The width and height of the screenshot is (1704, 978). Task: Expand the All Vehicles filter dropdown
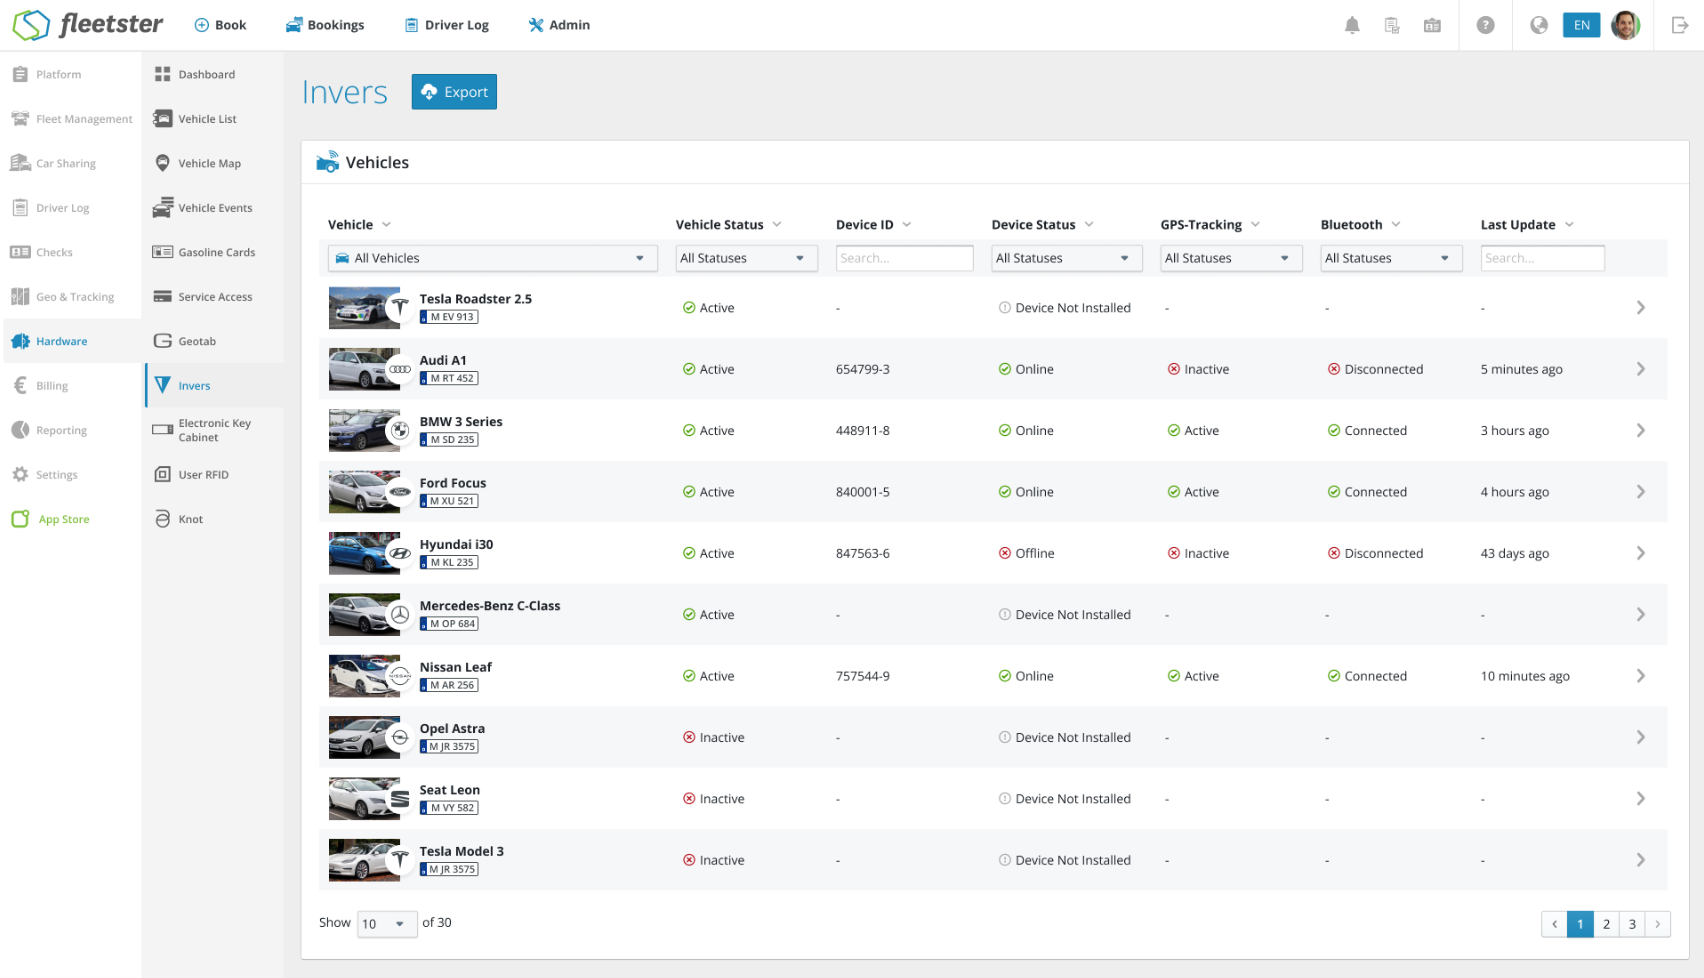(492, 258)
